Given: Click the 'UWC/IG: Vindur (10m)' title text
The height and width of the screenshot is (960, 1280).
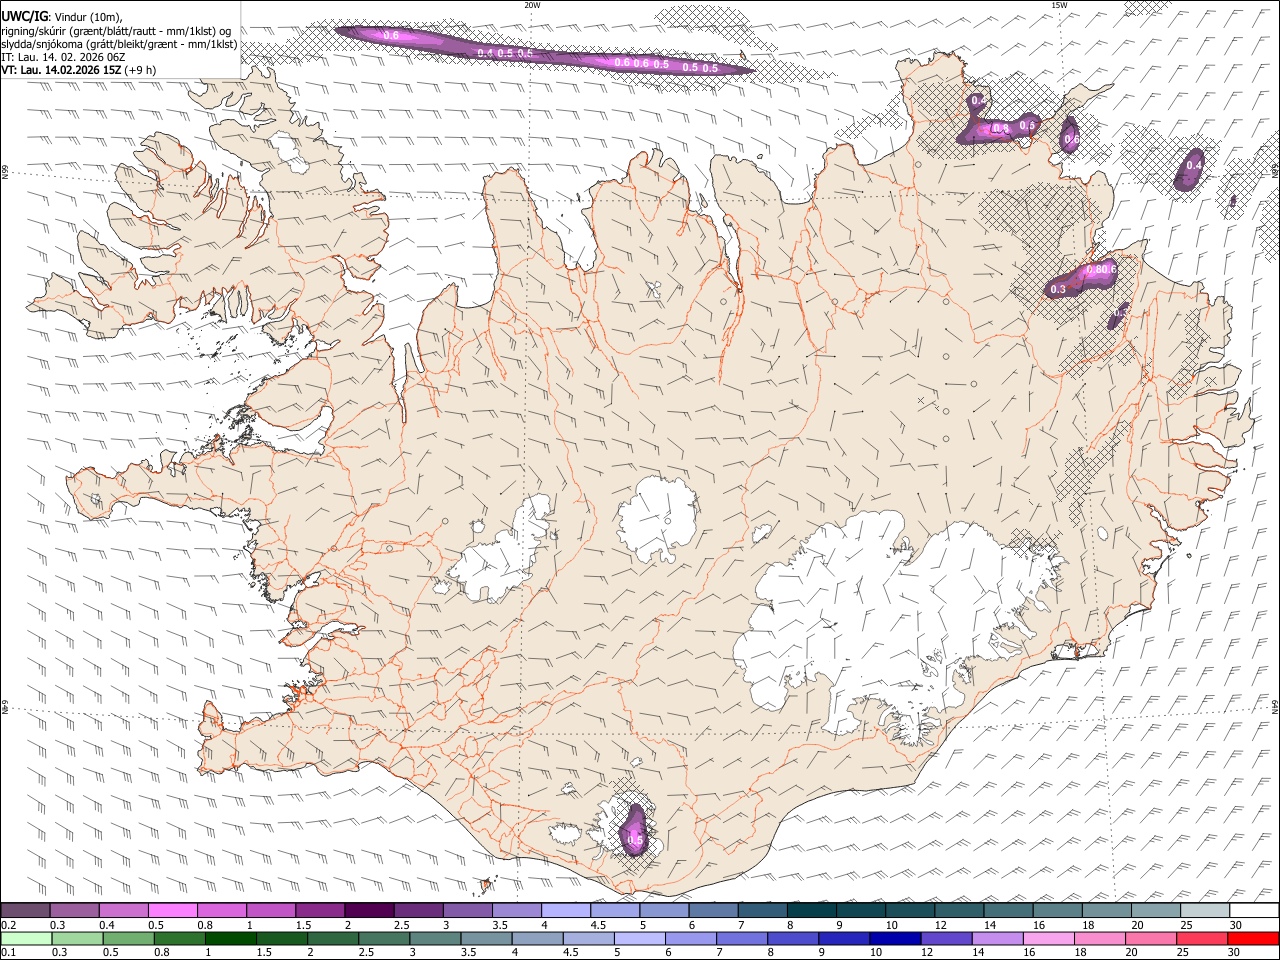Looking at the screenshot, I should click(61, 17).
